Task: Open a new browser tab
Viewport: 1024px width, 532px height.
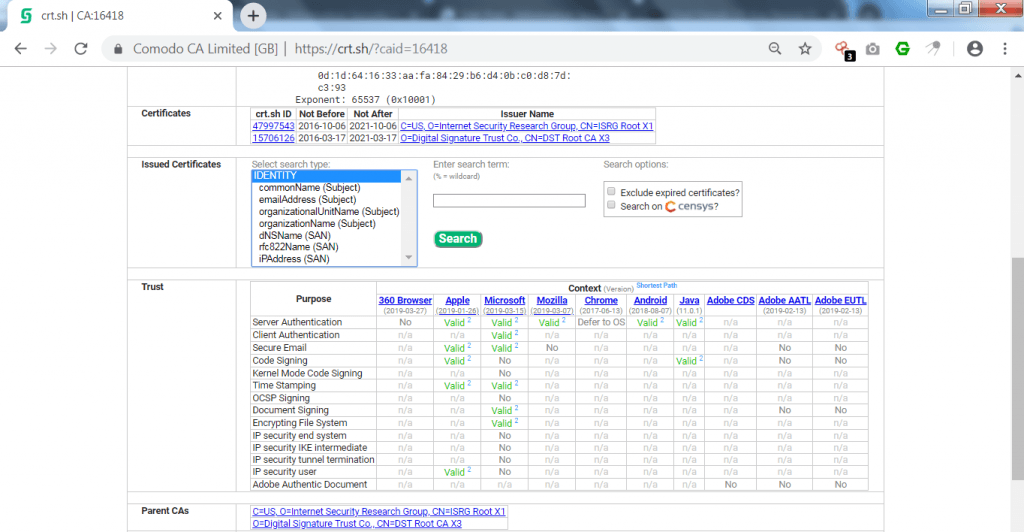Action: 253,16
